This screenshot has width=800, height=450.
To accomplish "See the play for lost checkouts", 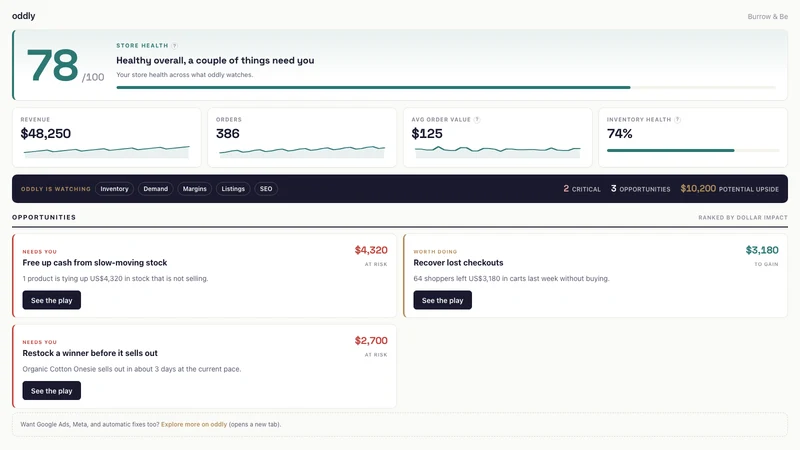I will (x=442, y=300).
